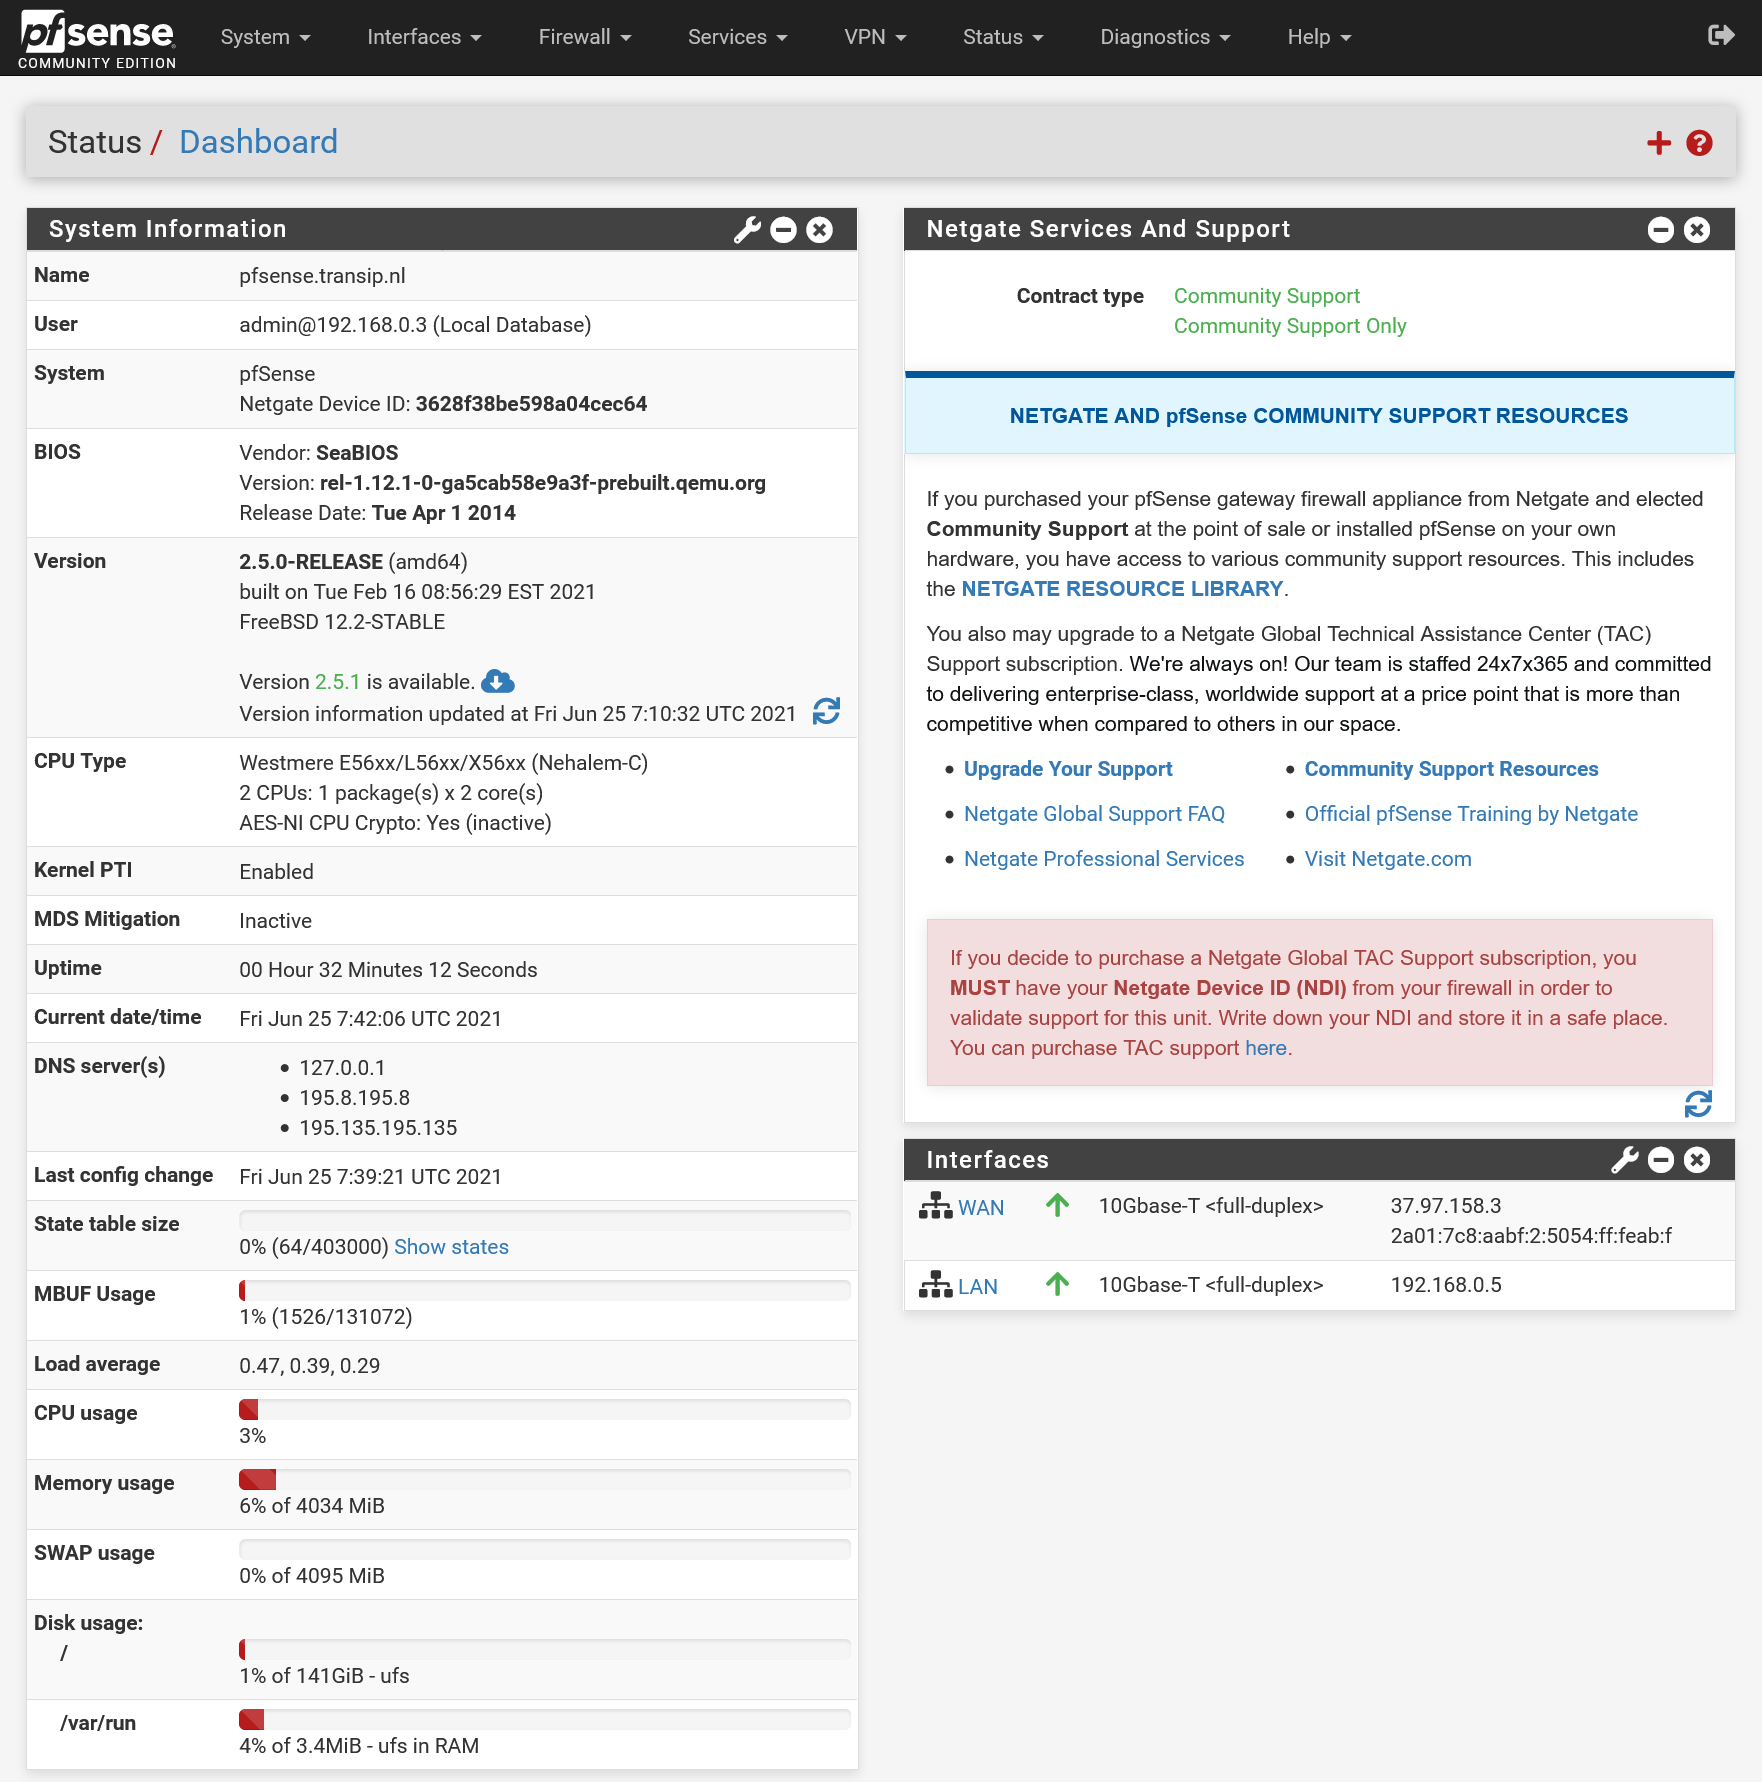This screenshot has width=1762, height=1782.
Task: Open the WAN interface link
Action: tap(980, 1207)
